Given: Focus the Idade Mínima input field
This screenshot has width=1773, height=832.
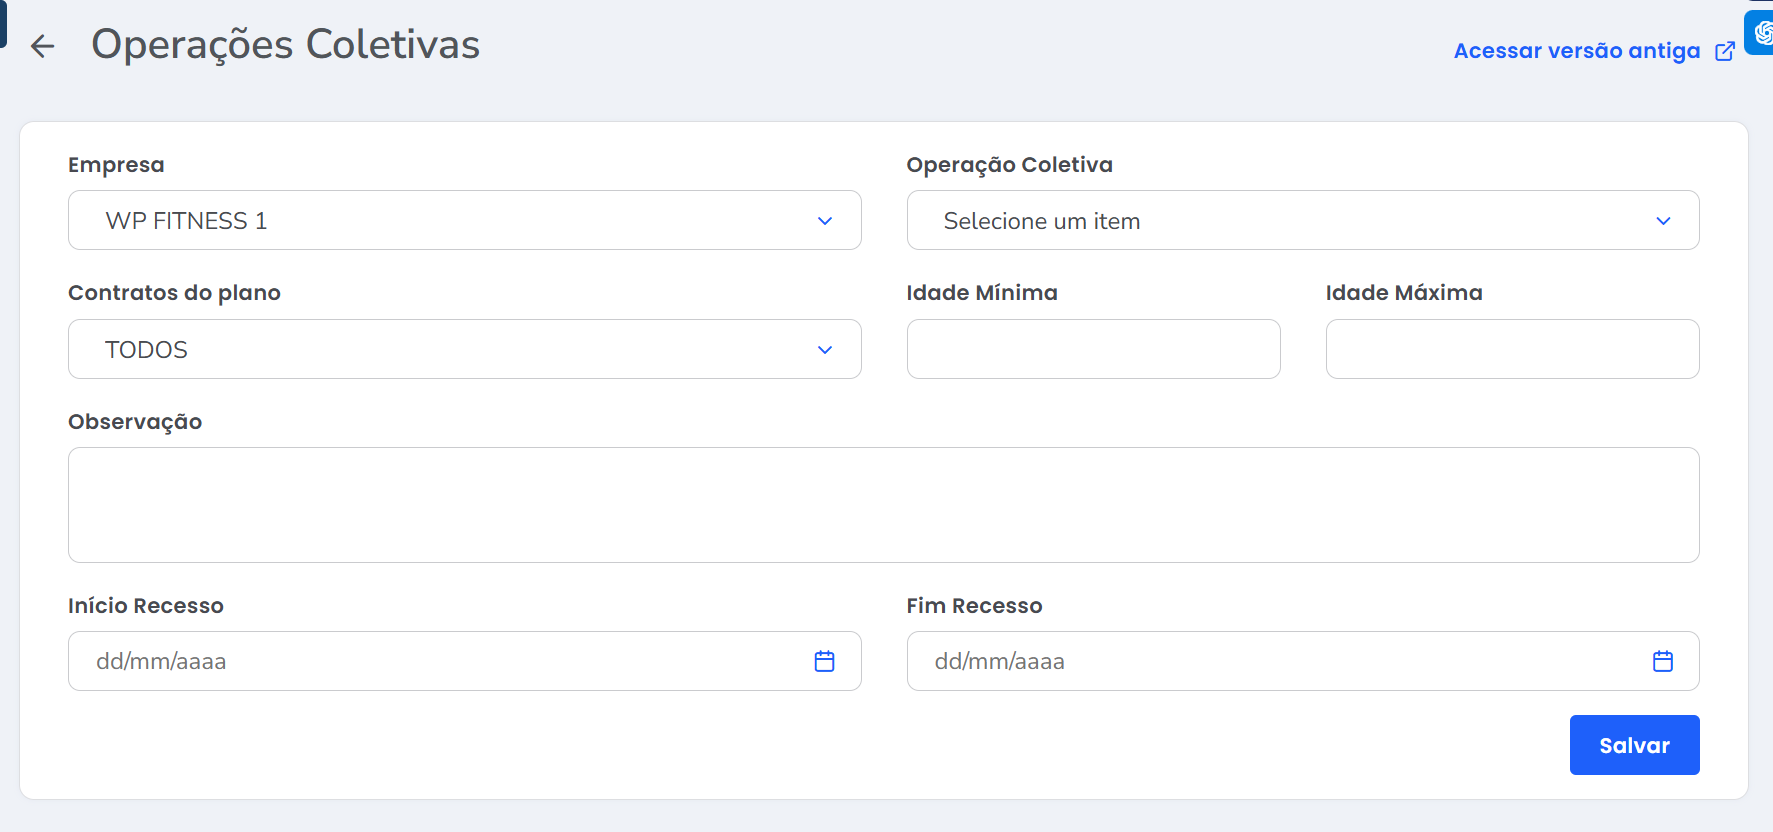Looking at the screenshot, I should click(1093, 349).
